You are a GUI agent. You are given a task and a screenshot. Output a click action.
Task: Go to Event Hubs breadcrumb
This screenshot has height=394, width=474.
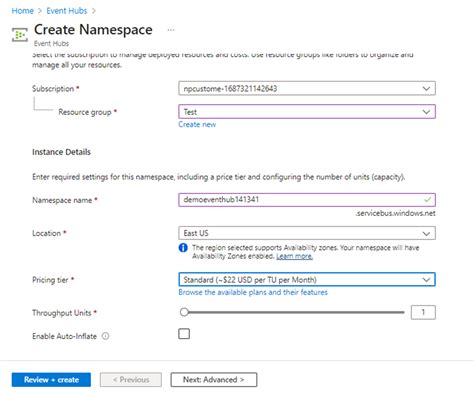pyautogui.click(x=67, y=11)
